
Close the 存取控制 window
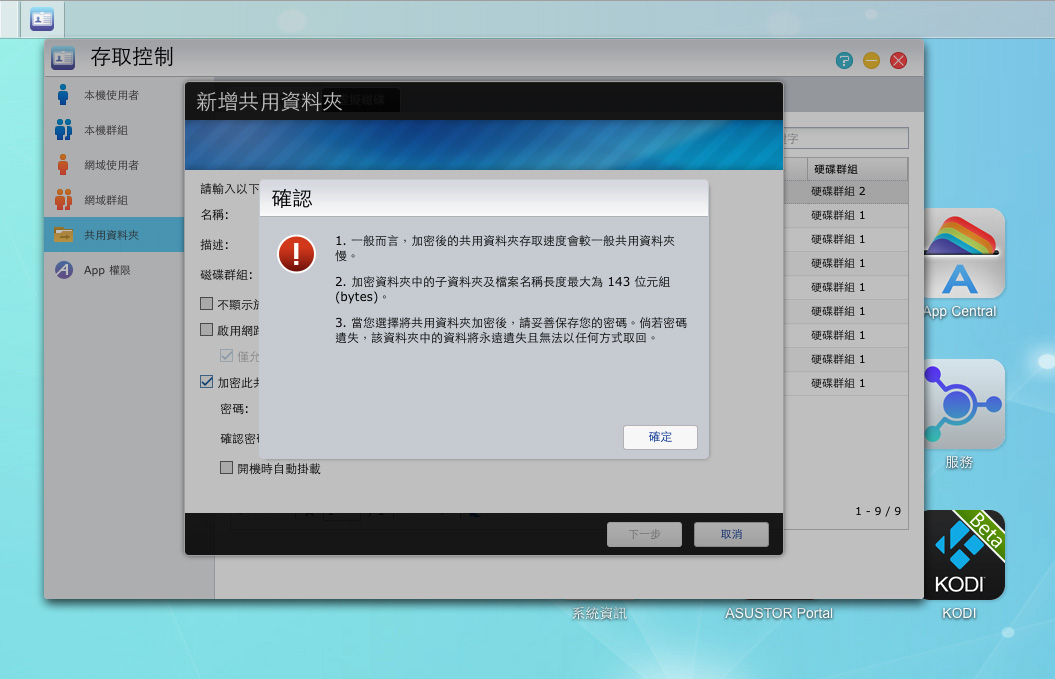[x=898, y=61]
